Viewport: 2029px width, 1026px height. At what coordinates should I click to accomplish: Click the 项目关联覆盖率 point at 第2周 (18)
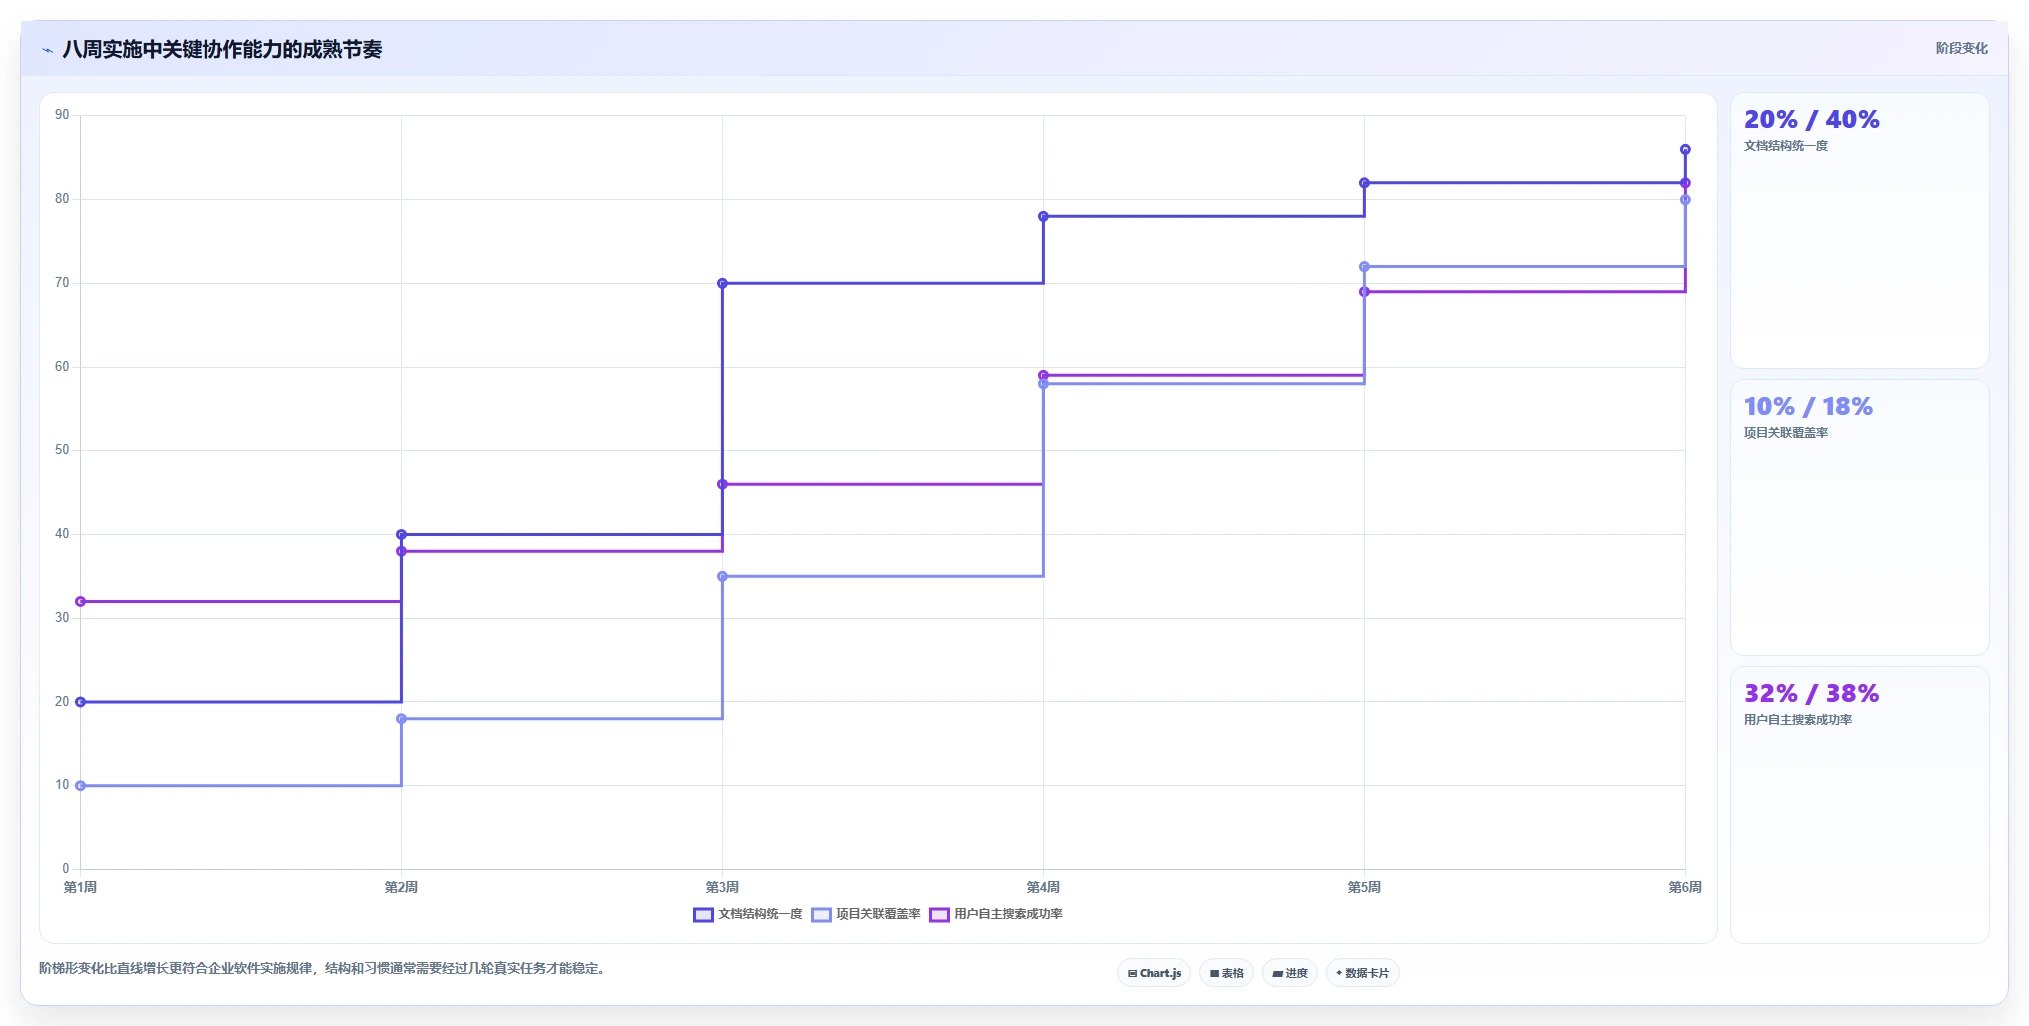tap(401, 719)
